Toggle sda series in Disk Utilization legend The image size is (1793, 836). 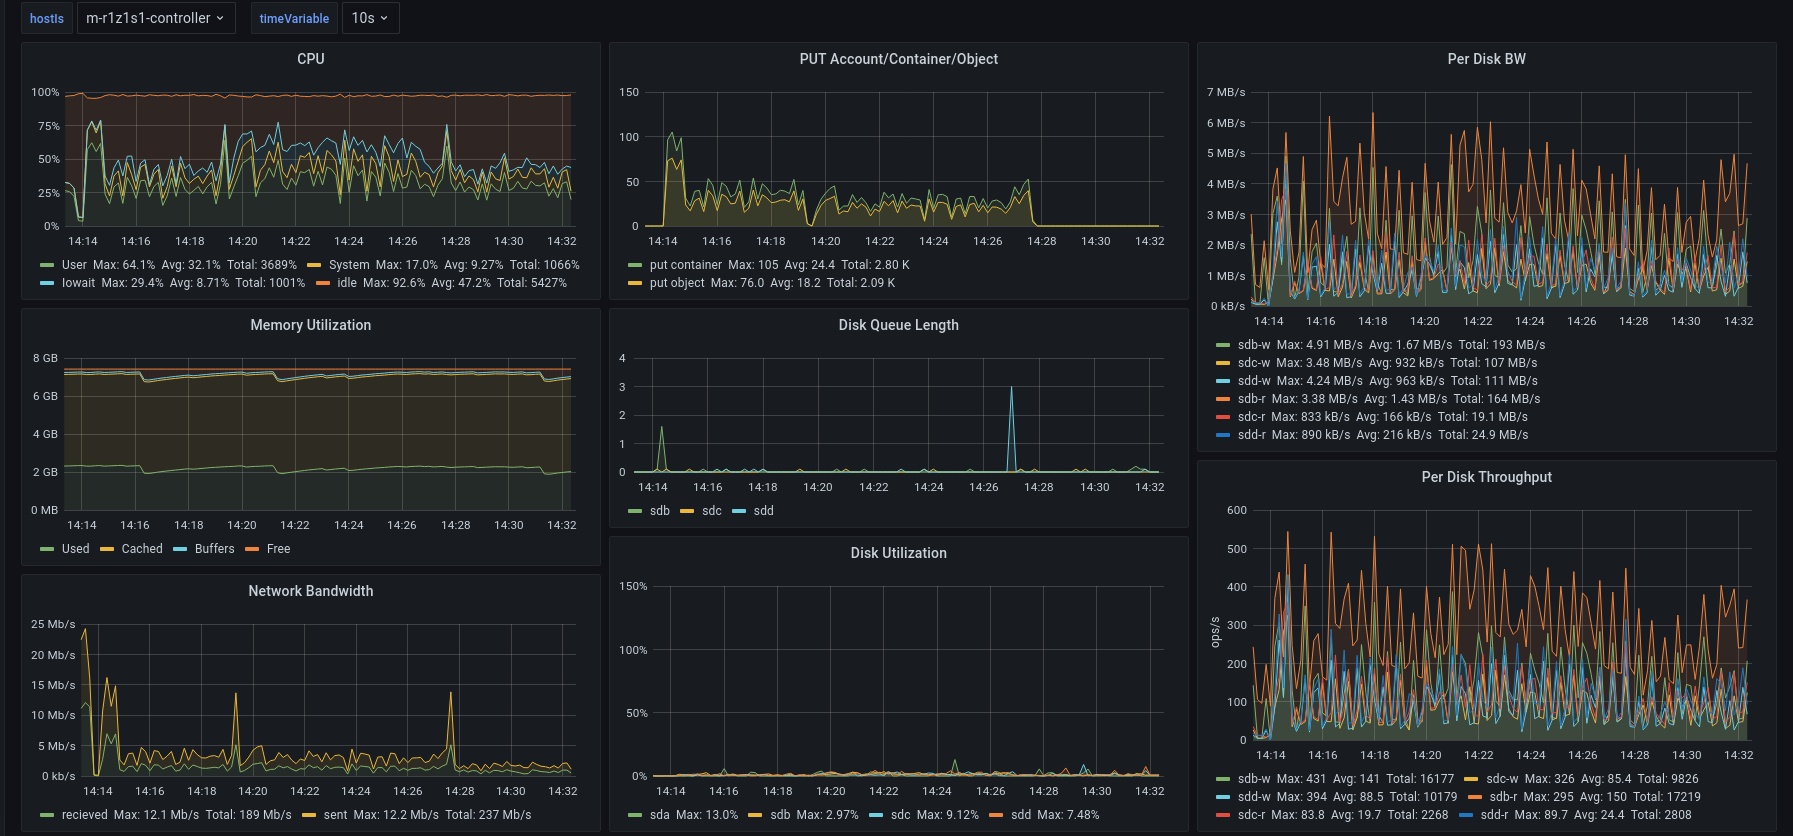659,815
